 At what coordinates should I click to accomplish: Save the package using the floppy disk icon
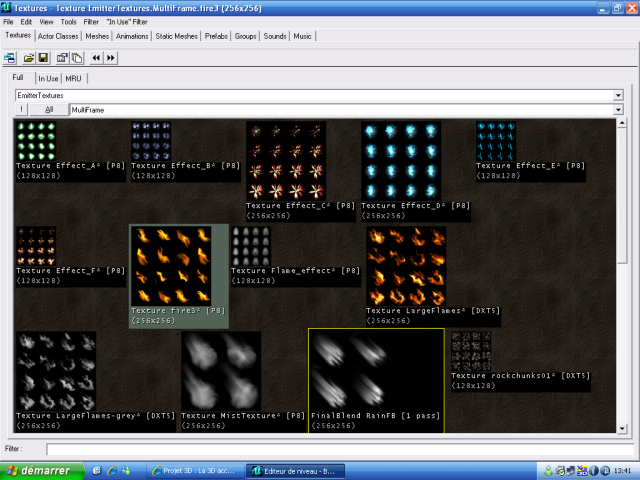(x=43, y=58)
